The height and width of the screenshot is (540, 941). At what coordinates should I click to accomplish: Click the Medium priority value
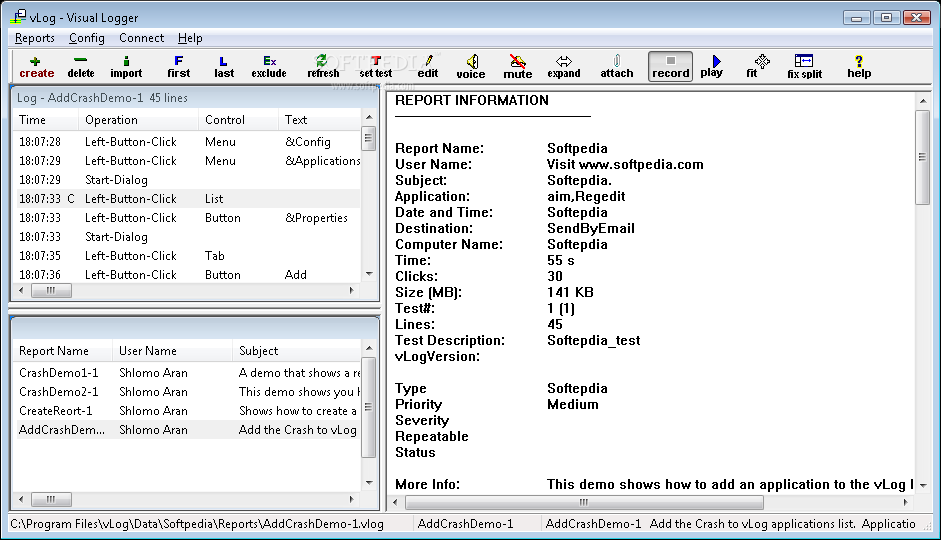pyautogui.click(x=573, y=404)
